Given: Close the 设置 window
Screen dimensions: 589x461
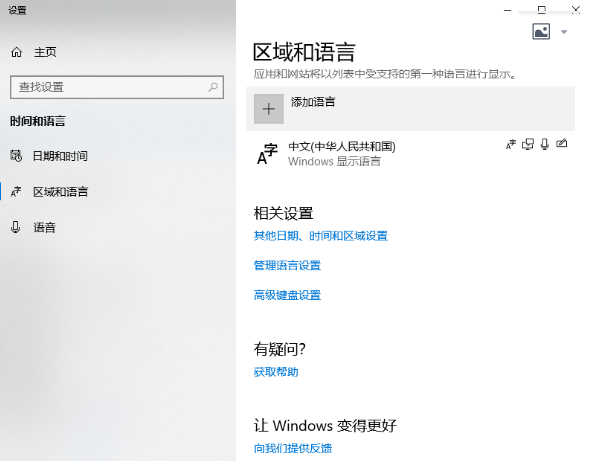Looking at the screenshot, I should pos(575,10).
